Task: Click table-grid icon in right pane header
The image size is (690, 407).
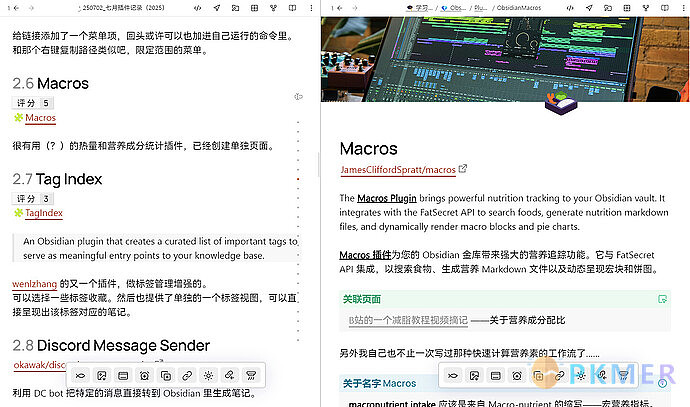Action: tap(627, 8)
